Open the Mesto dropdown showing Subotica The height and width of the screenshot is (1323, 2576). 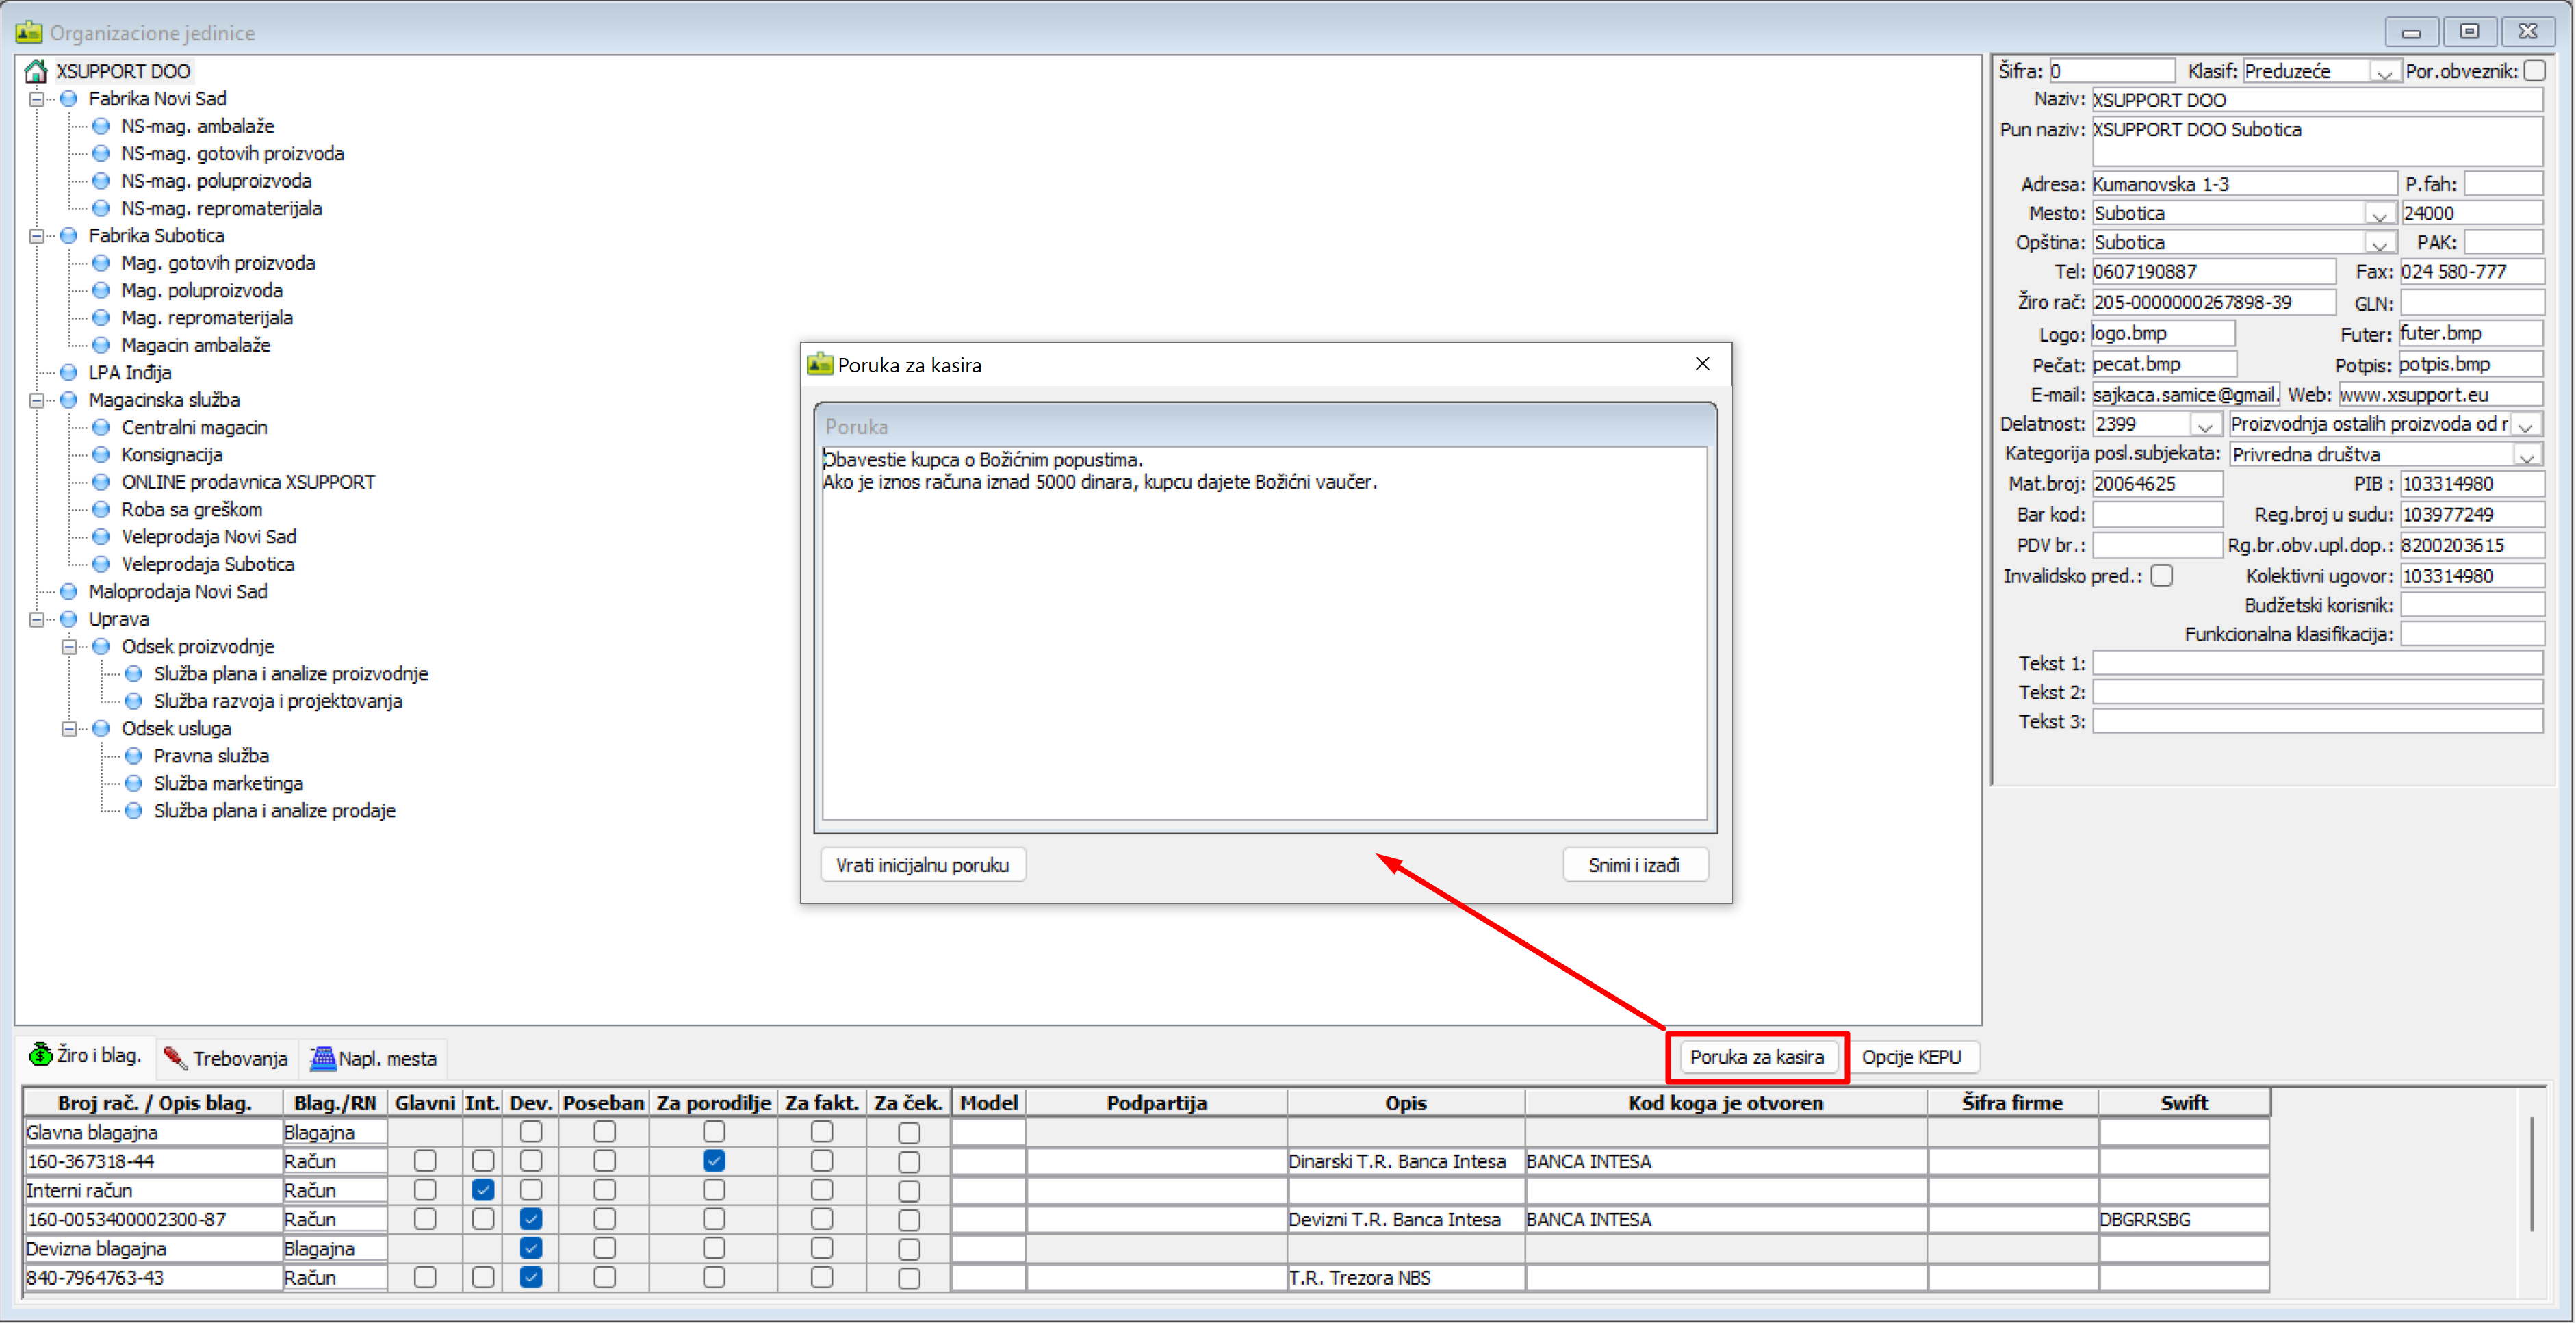click(2379, 215)
